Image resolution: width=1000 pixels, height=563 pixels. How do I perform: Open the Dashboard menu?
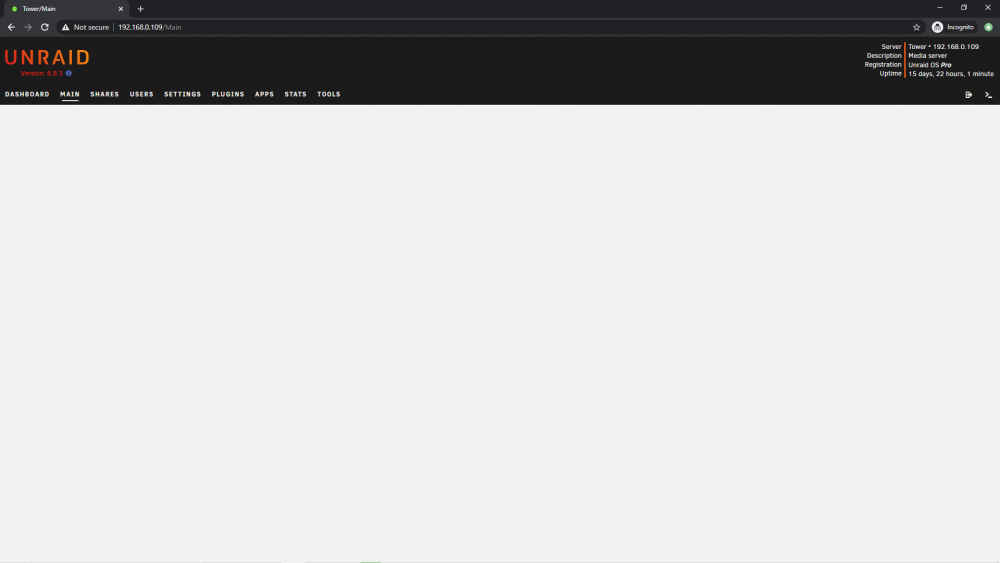[x=27, y=94]
